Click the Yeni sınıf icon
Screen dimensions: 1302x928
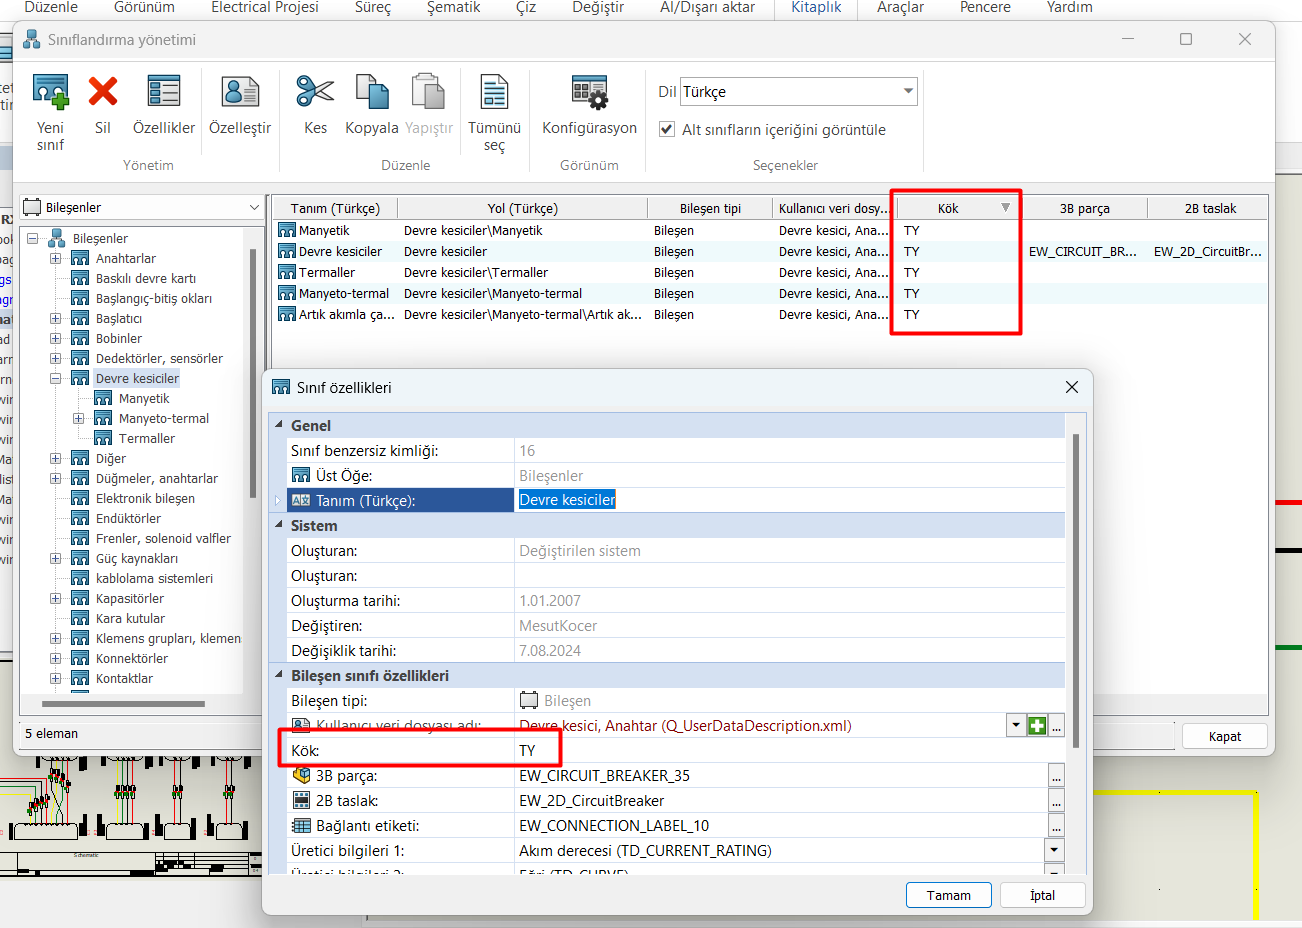tap(50, 92)
